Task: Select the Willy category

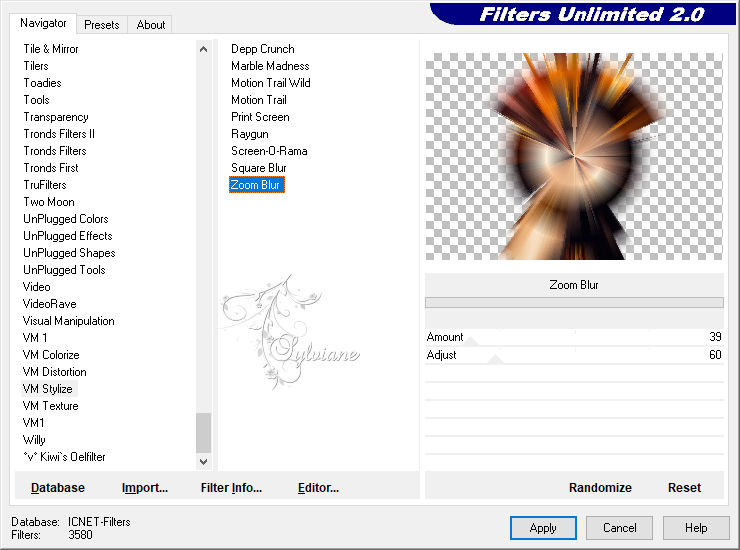Action: pyautogui.click(x=34, y=440)
